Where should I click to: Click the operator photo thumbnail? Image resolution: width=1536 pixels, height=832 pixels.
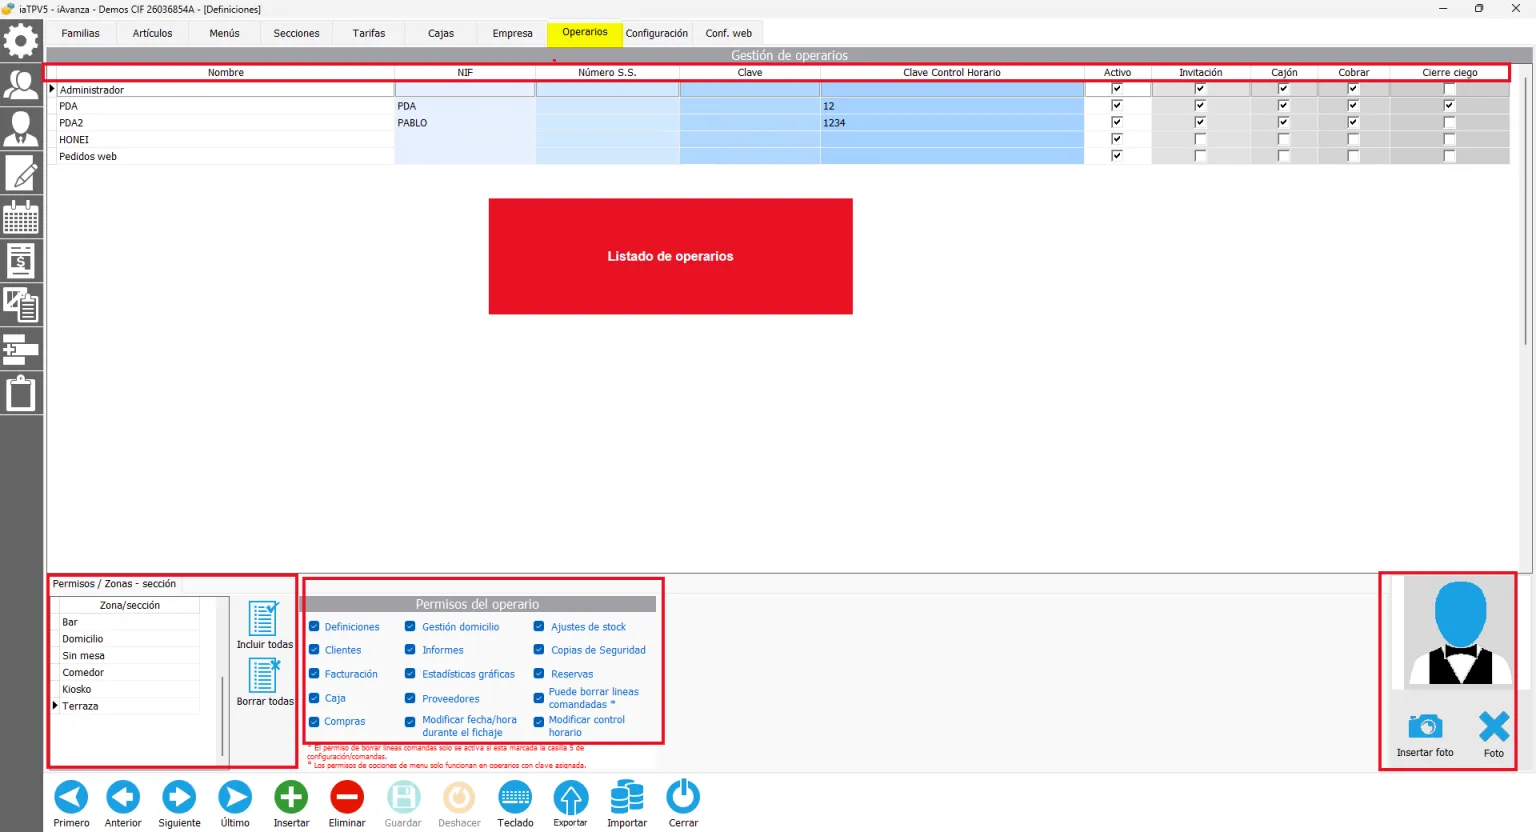1460,633
